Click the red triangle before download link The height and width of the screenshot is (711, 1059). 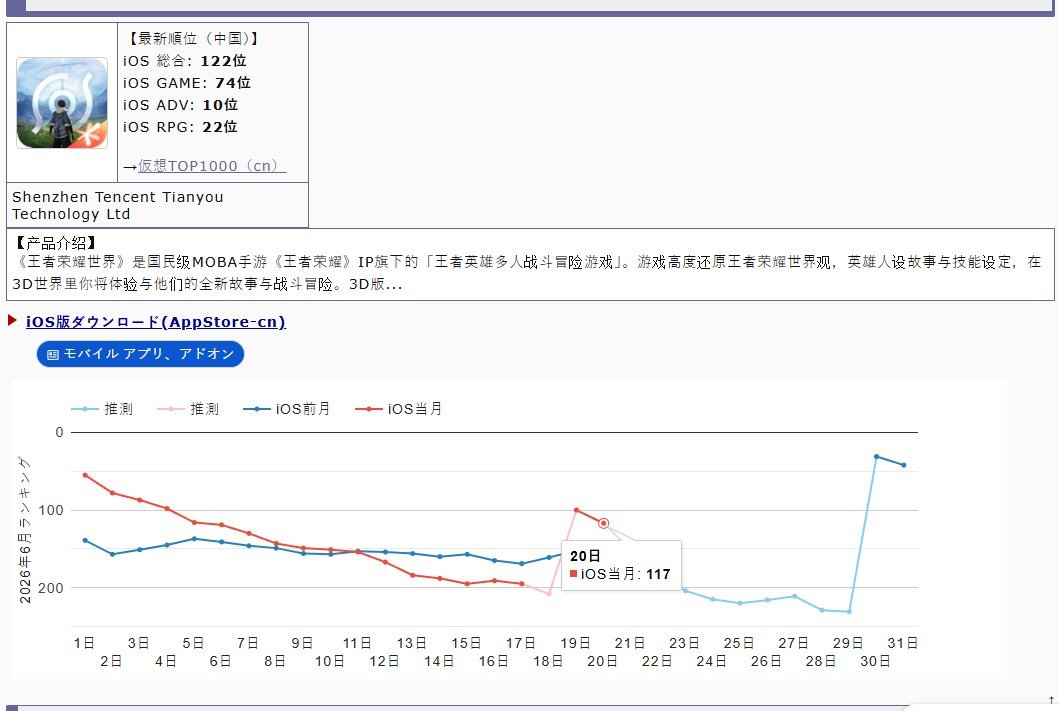tap(12, 320)
